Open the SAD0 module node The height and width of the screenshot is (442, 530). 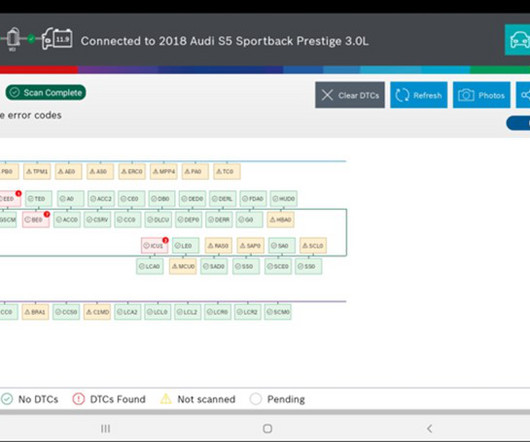tap(214, 267)
